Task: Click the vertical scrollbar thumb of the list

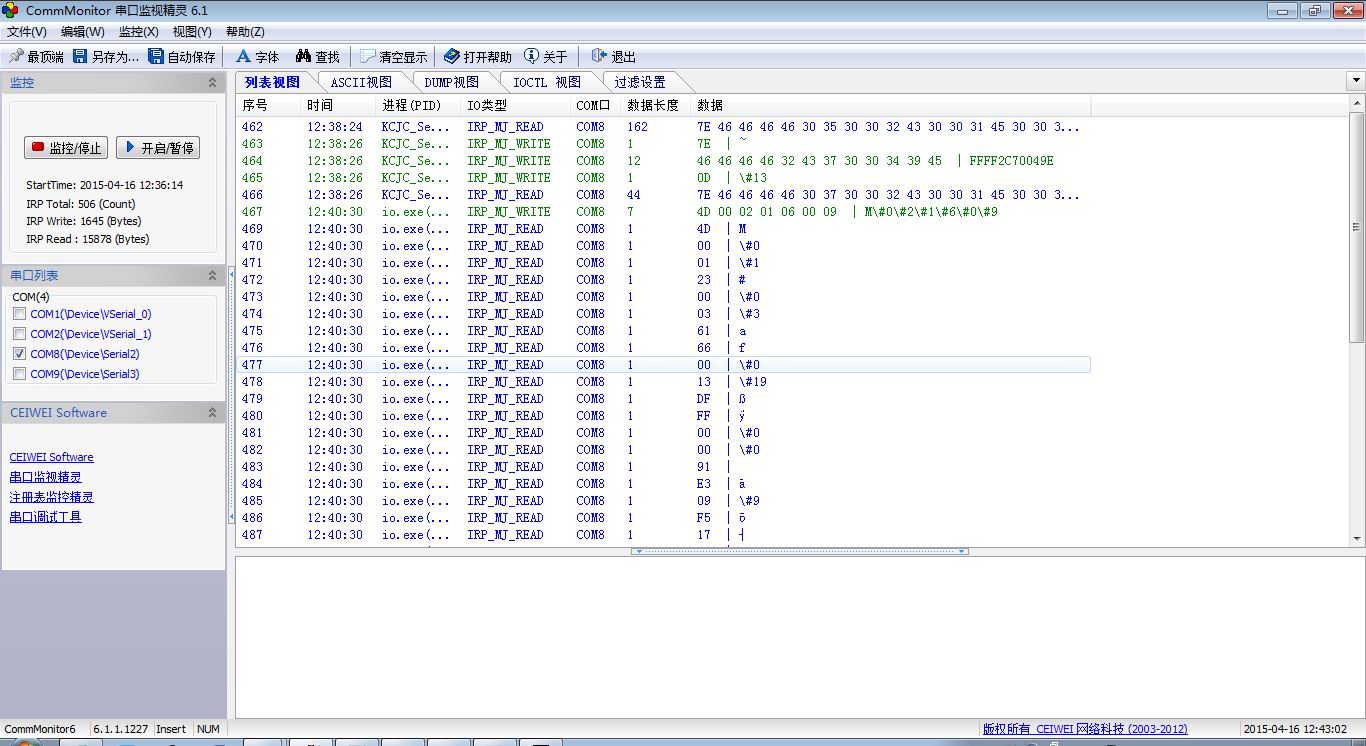Action: click(1357, 228)
